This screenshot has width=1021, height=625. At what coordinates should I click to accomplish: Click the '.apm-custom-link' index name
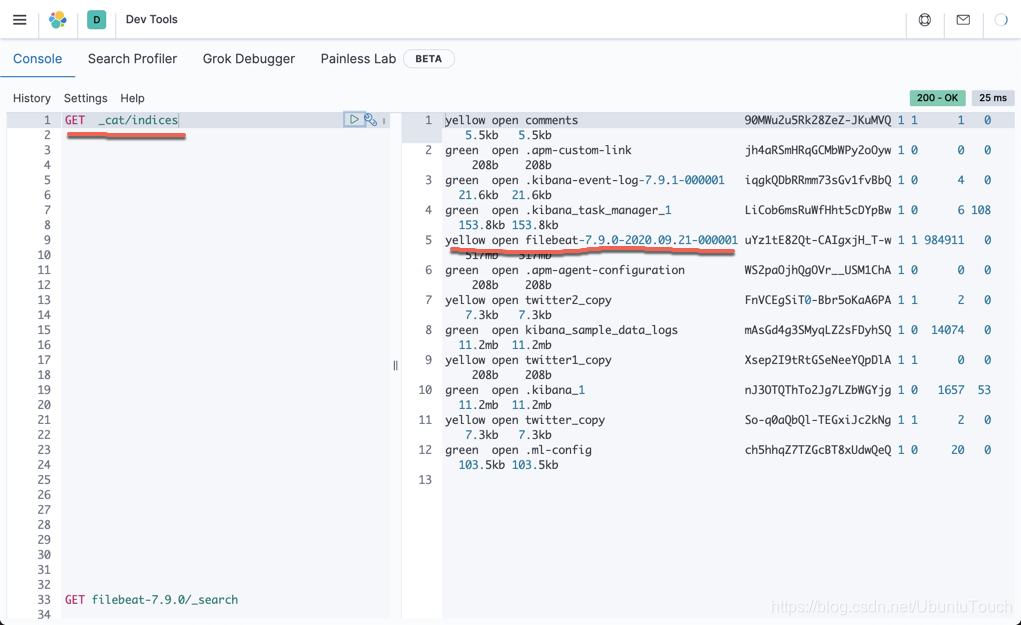point(578,150)
